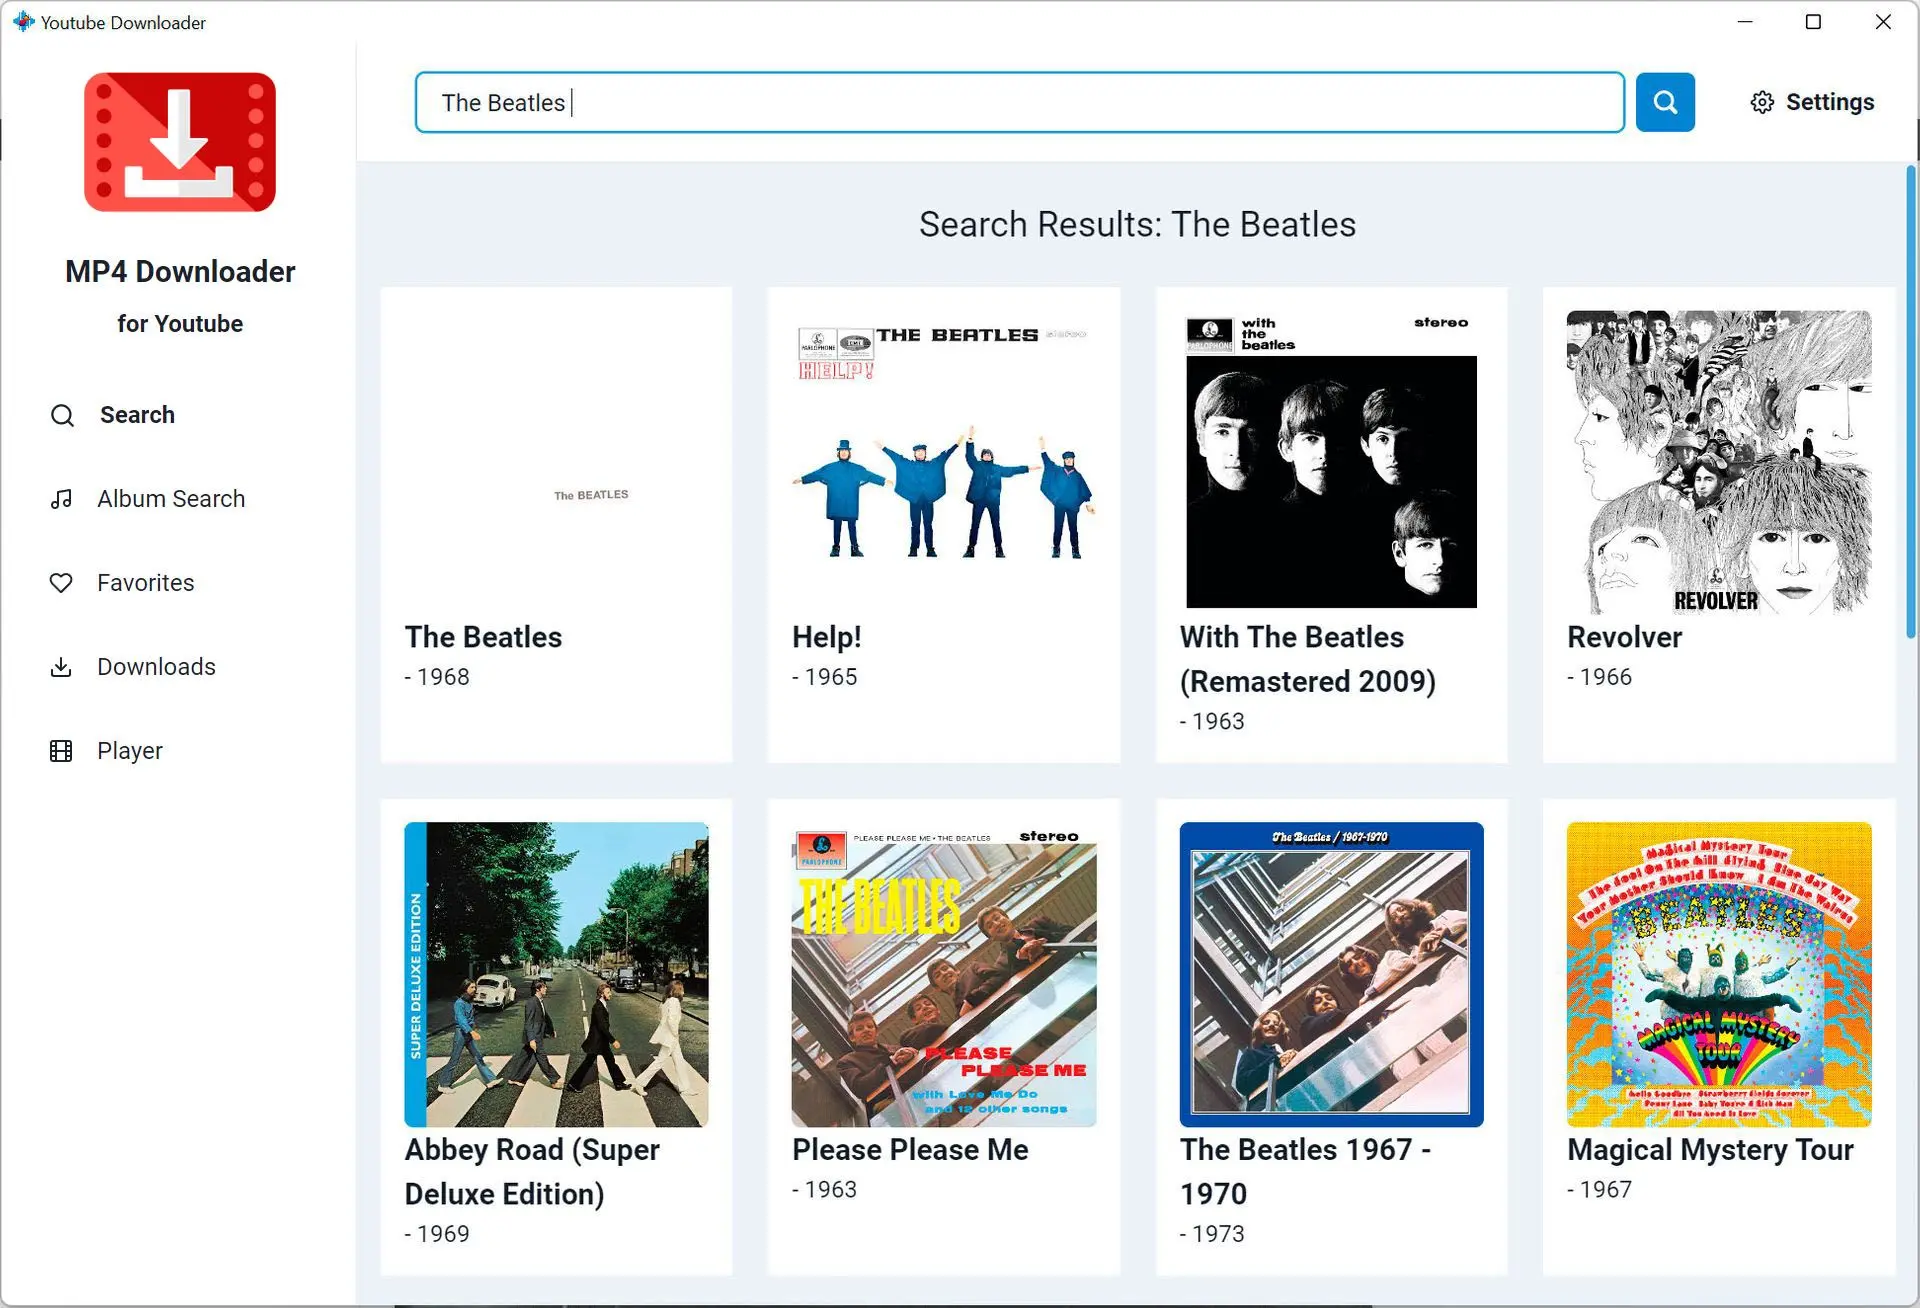The height and width of the screenshot is (1308, 1920).
Task: Navigate to Player panel
Action: coord(130,750)
